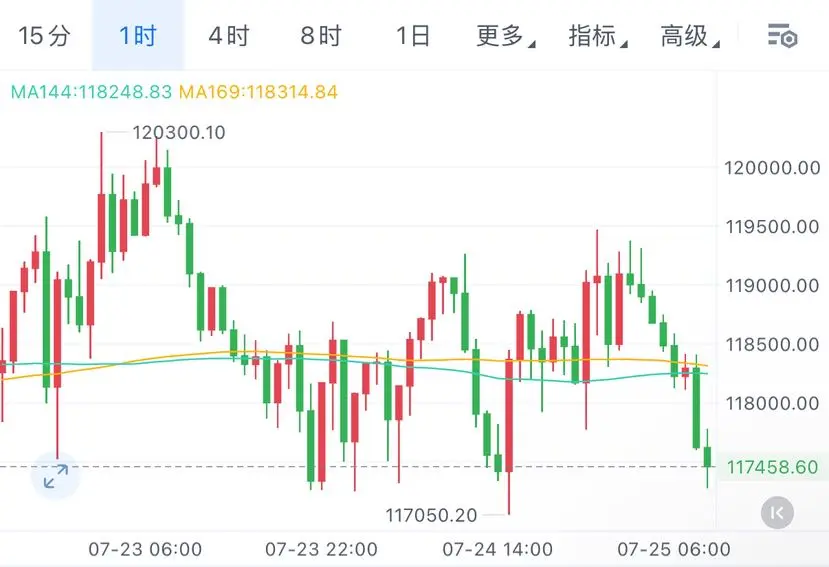Select the 15分 timeframe tab
The height and width of the screenshot is (567, 829).
coord(44,36)
